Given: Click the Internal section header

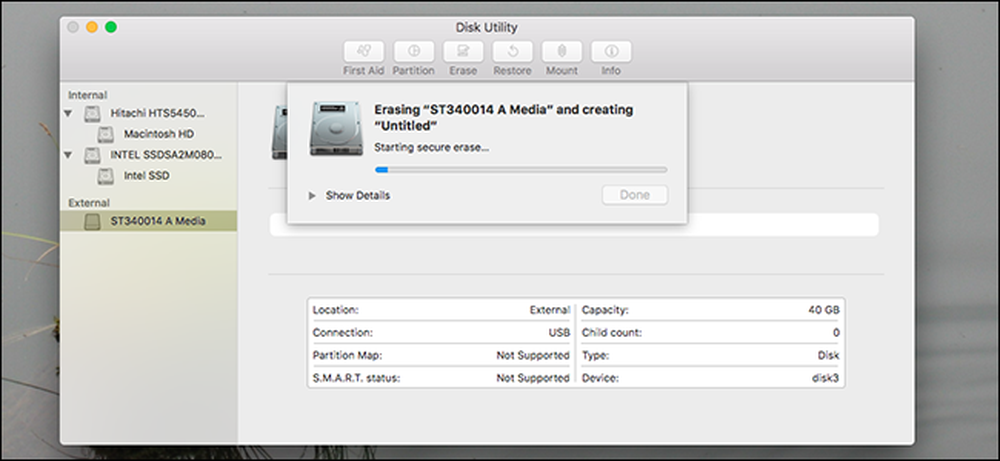Looking at the screenshot, I should 88,95.
